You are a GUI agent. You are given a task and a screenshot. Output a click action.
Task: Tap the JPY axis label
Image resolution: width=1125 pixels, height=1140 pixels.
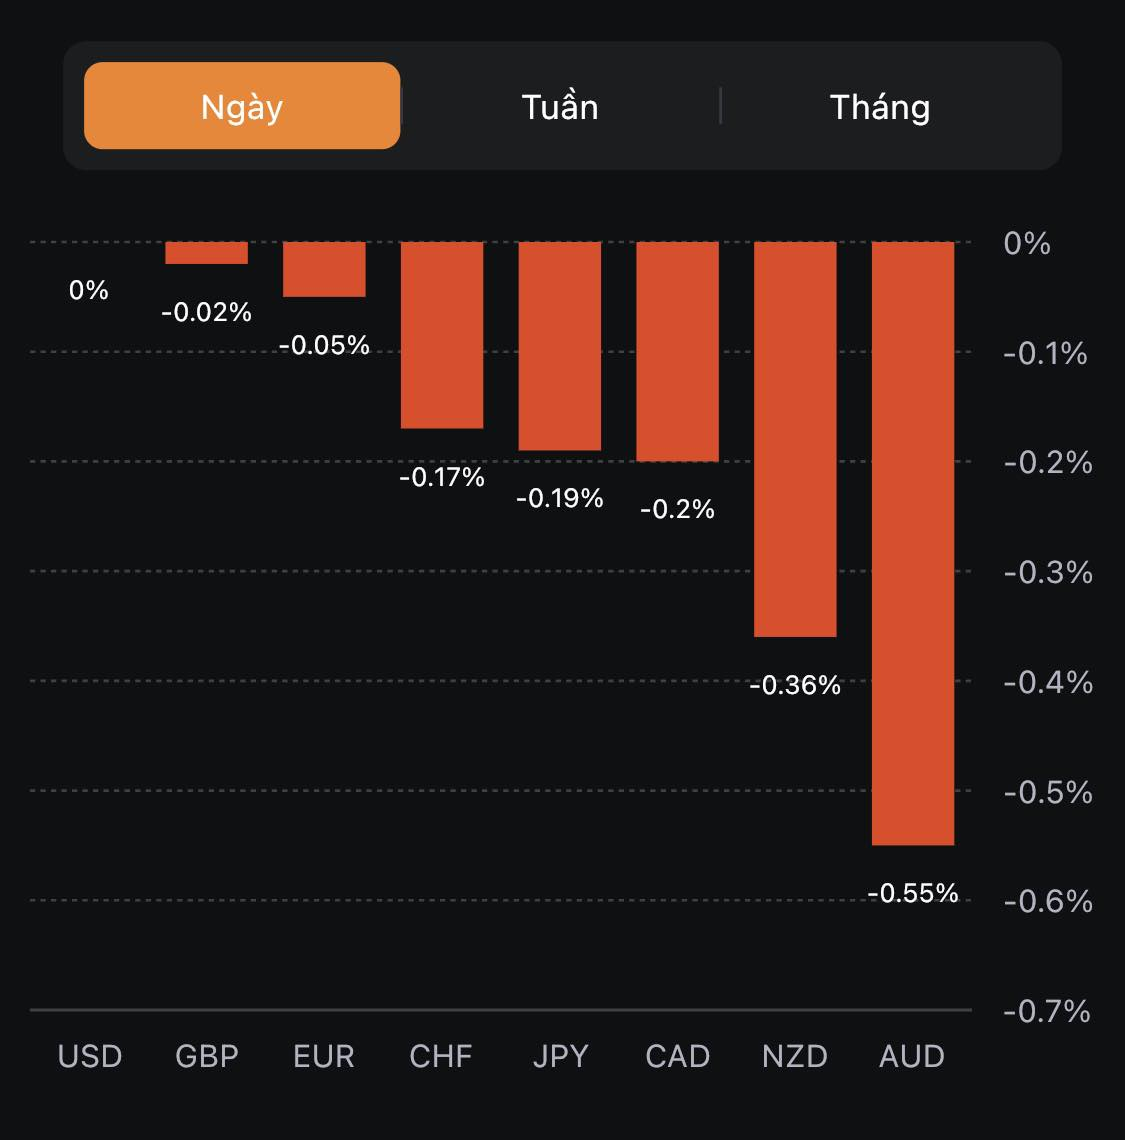[x=560, y=1056]
